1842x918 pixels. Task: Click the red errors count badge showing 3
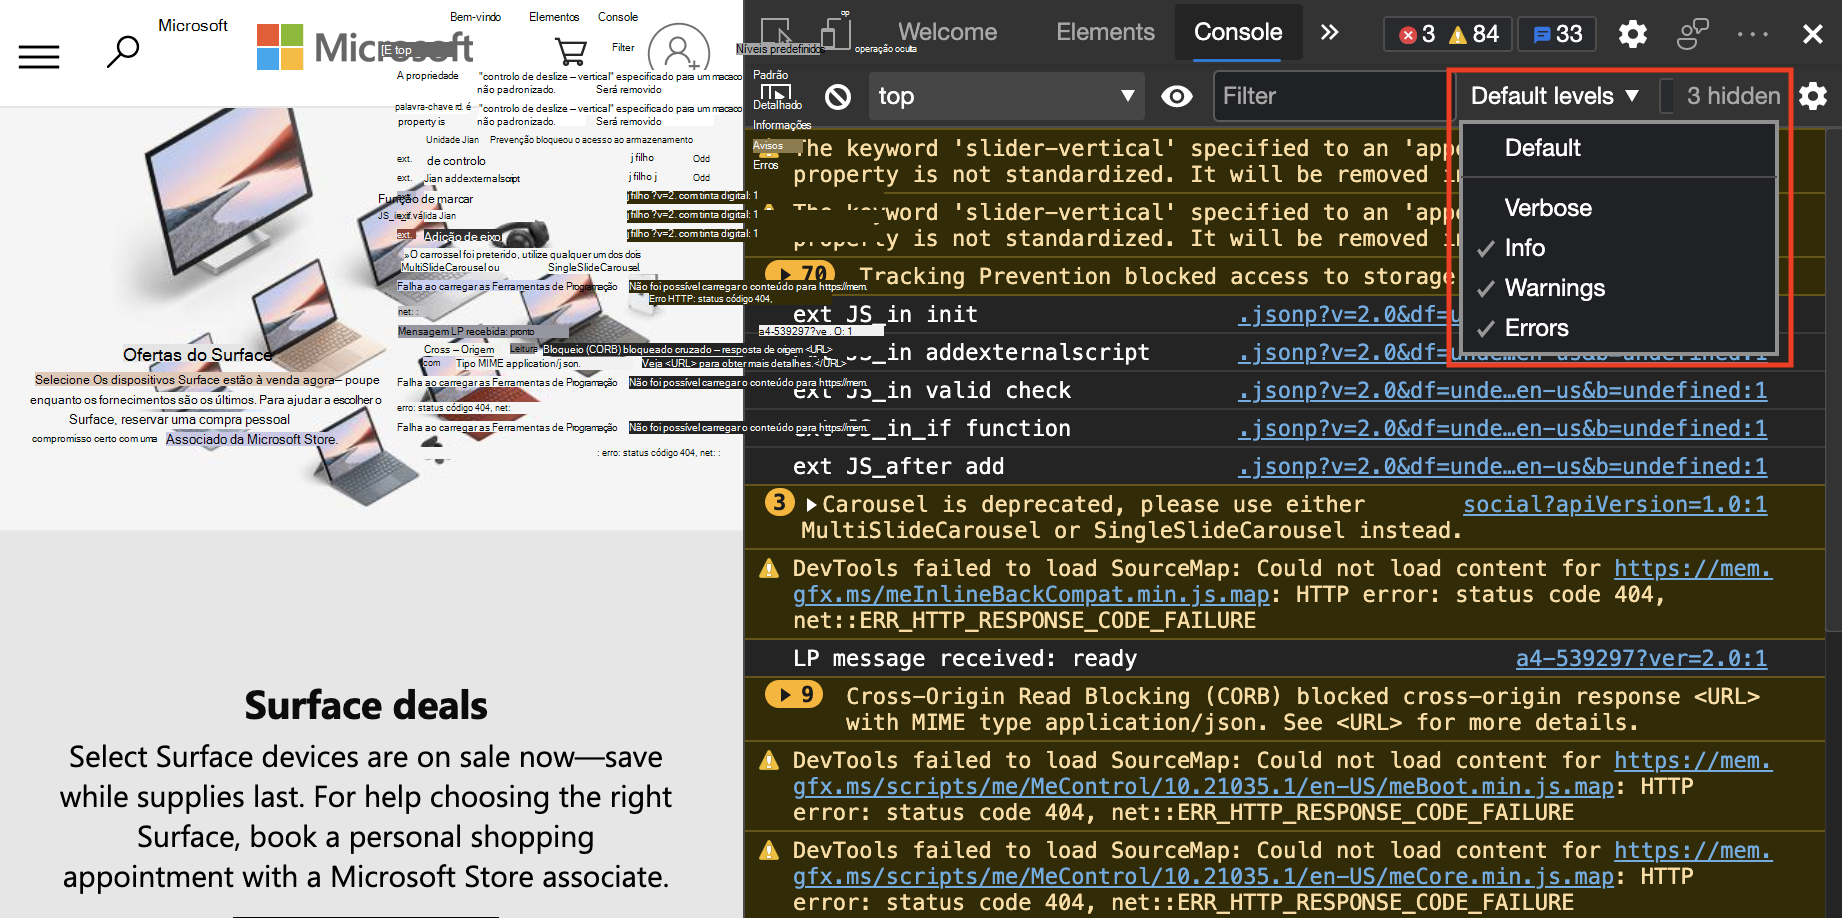[1417, 34]
